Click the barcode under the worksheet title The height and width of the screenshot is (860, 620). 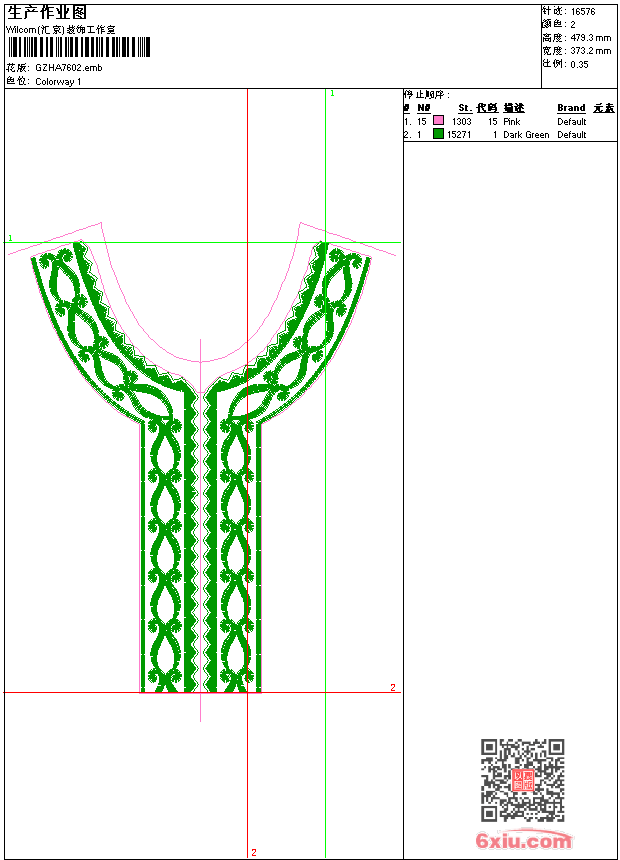[79, 47]
